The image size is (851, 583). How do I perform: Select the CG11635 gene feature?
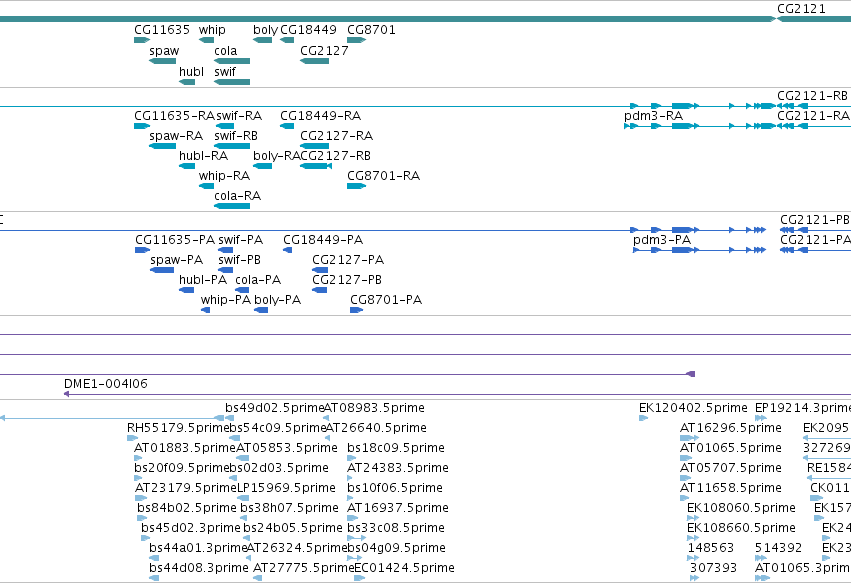[142, 40]
